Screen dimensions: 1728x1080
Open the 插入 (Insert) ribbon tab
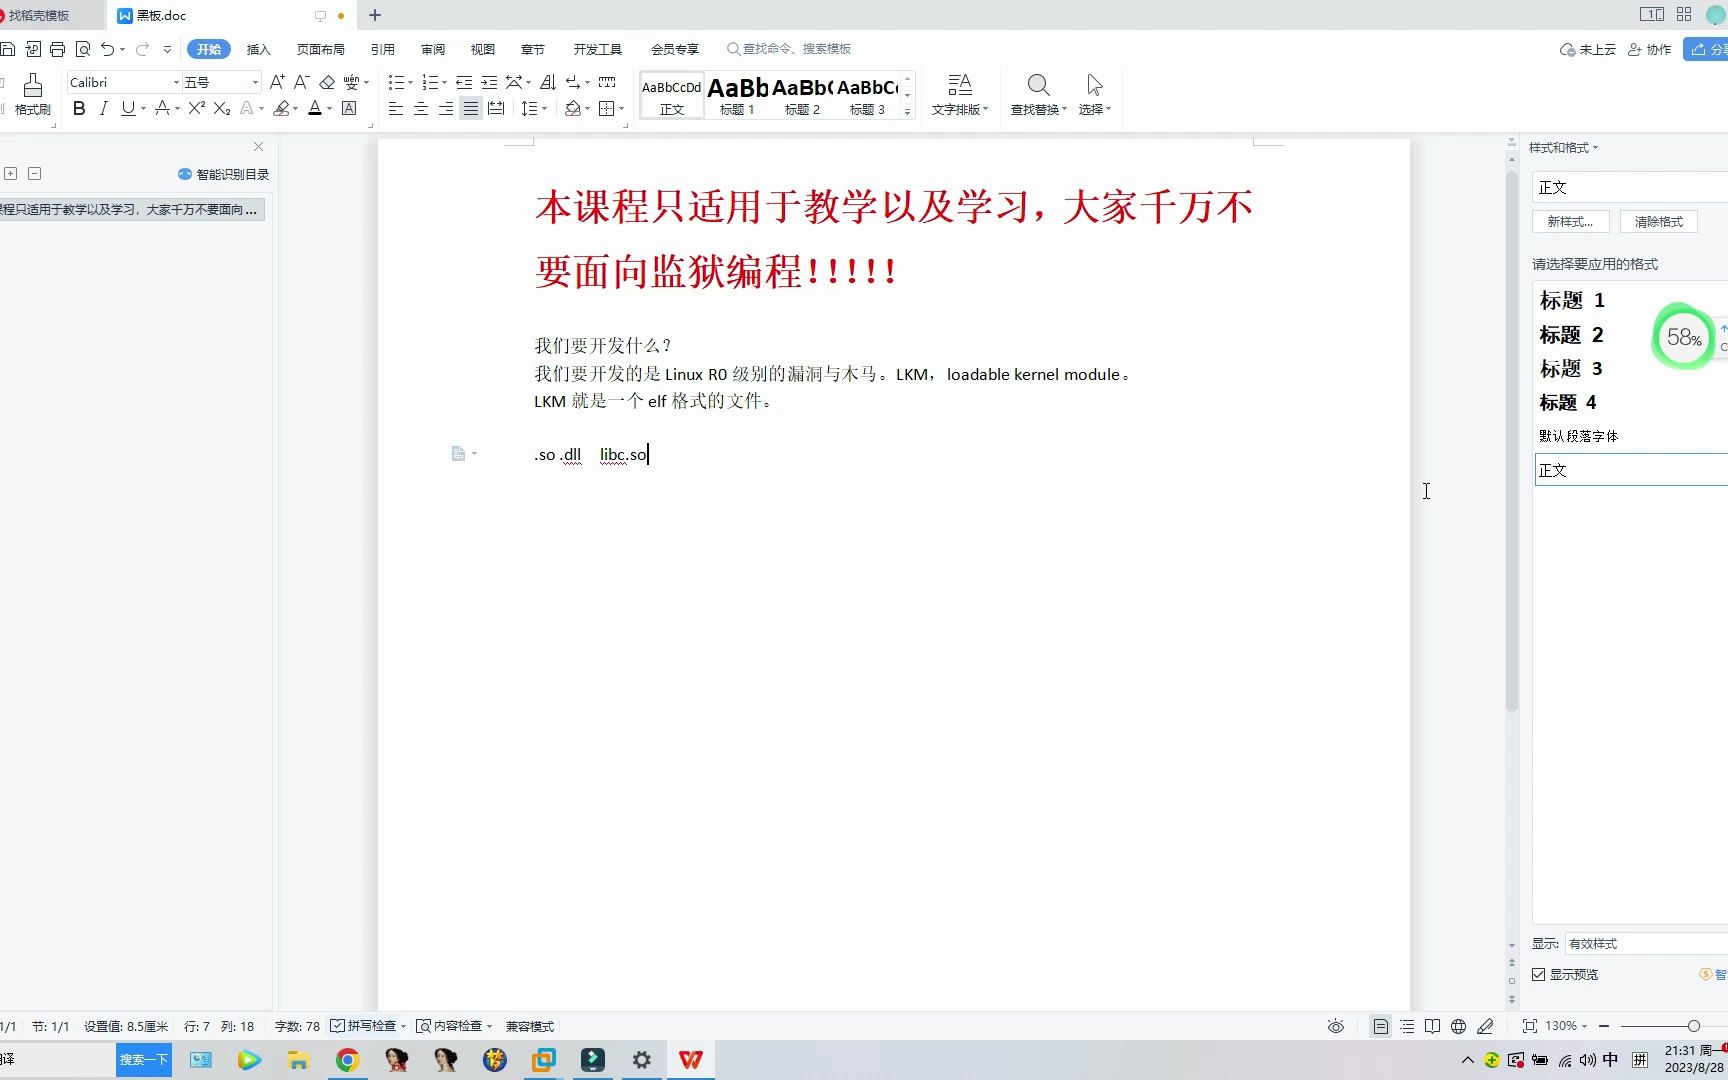259,49
